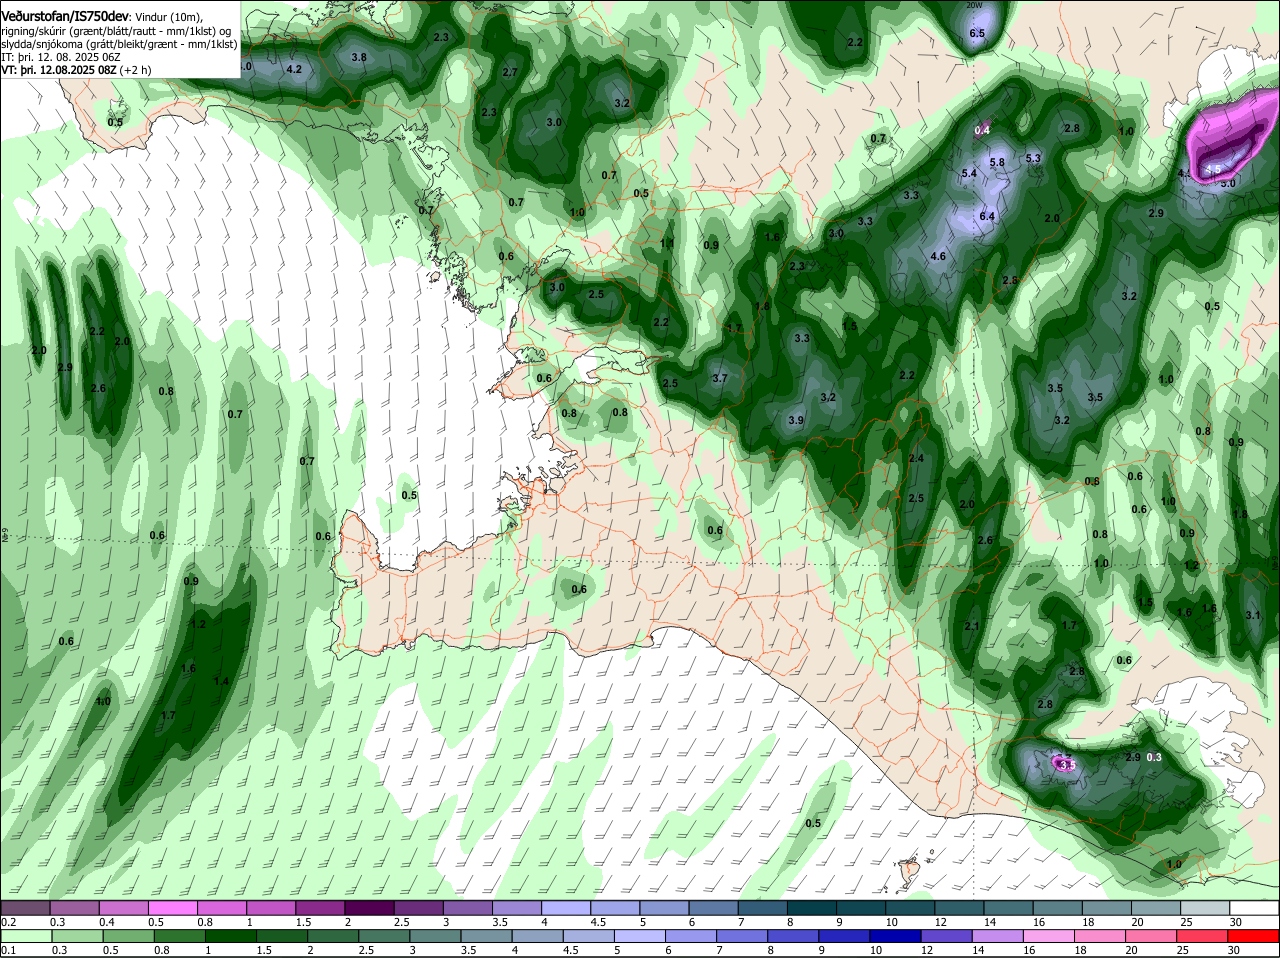The image size is (1280, 958).
Task: Click the 20W longitude label at top
Action: tap(975, 5)
